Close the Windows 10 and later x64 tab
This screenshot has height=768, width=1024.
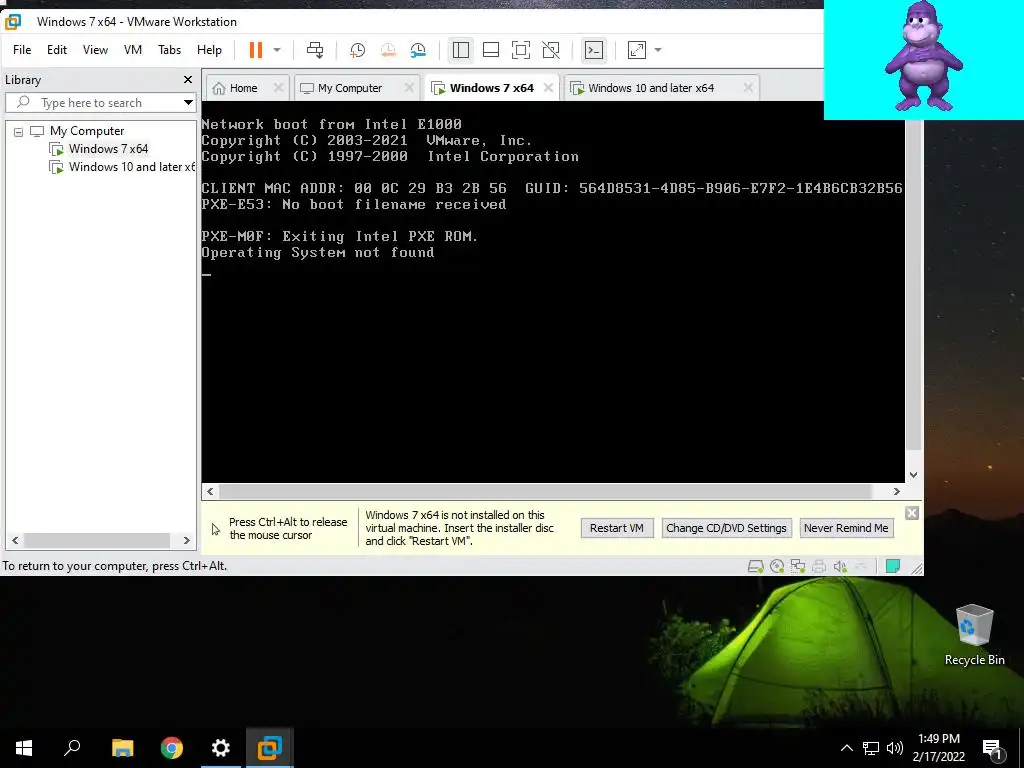[x=748, y=88]
